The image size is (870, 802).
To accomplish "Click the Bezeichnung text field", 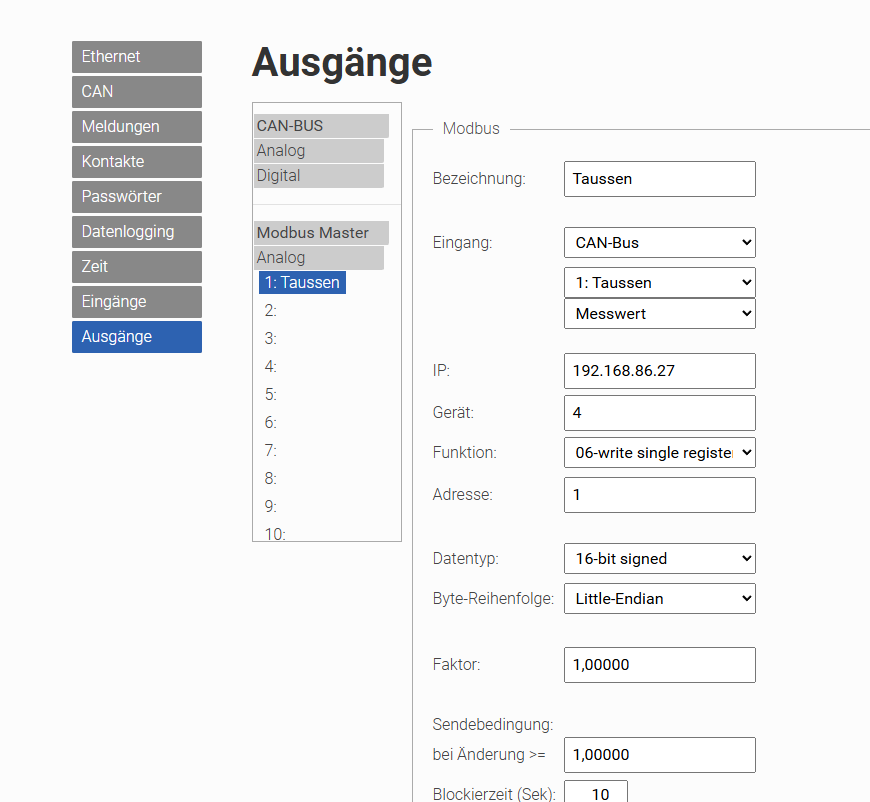I will tap(659, 179).
